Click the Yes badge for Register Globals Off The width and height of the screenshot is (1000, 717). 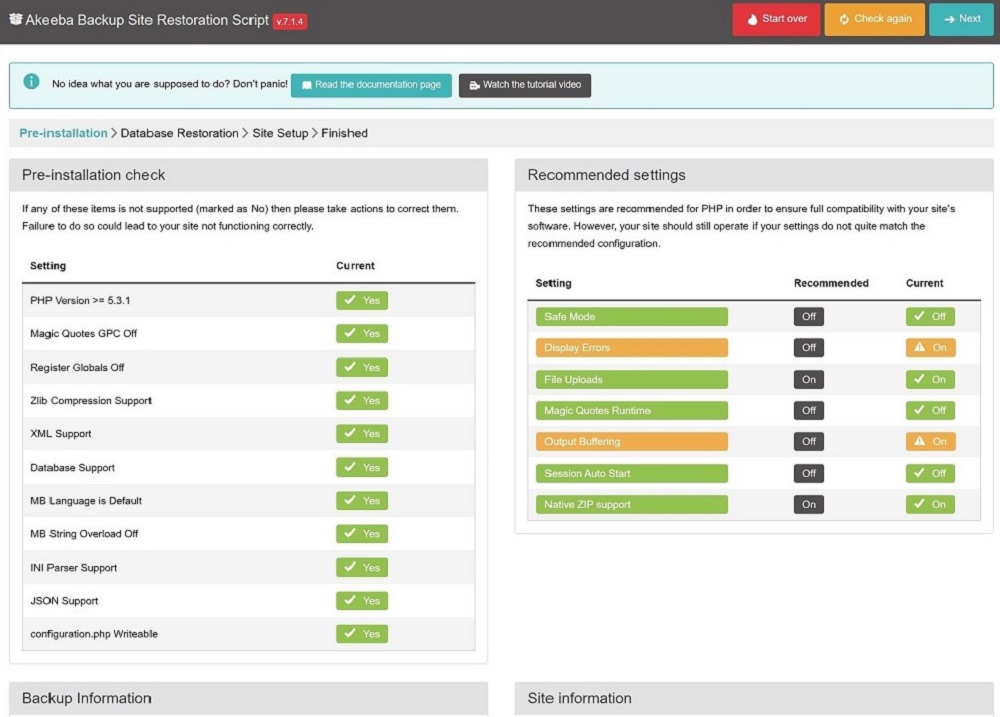click(x=362, y=367)
